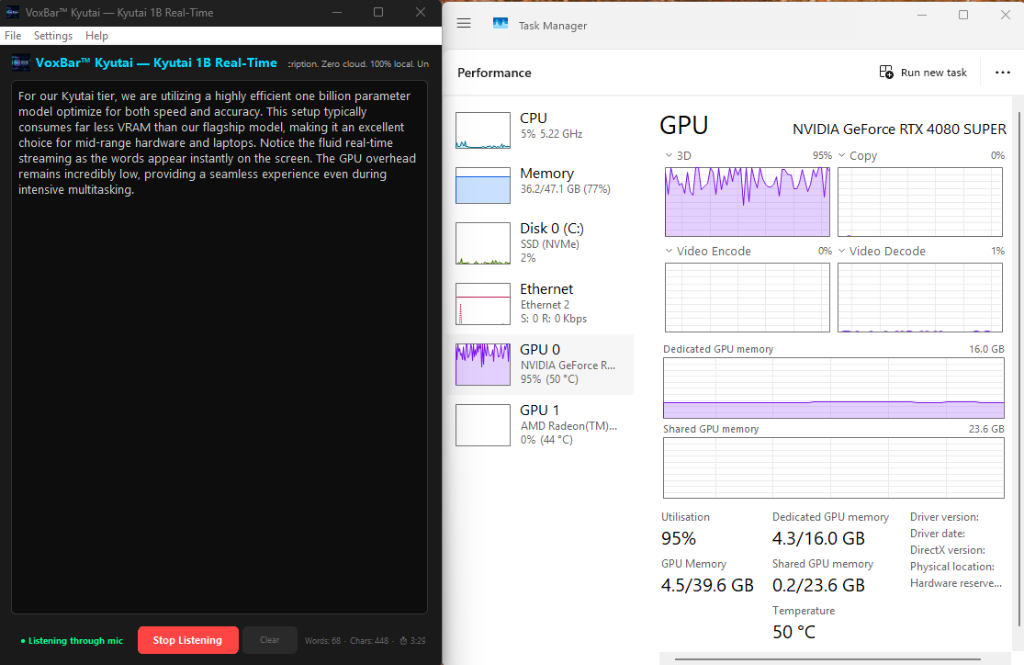The height and width of the screenshot is (665, 1024).
Task: Click the VoxBar logo in the header
Action: (21, 63)
